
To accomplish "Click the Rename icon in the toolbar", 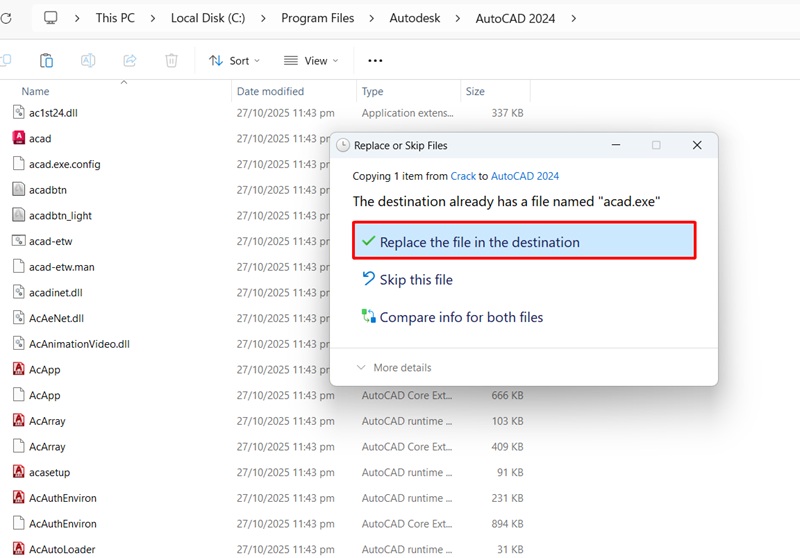I will click(x=88, y=61).
